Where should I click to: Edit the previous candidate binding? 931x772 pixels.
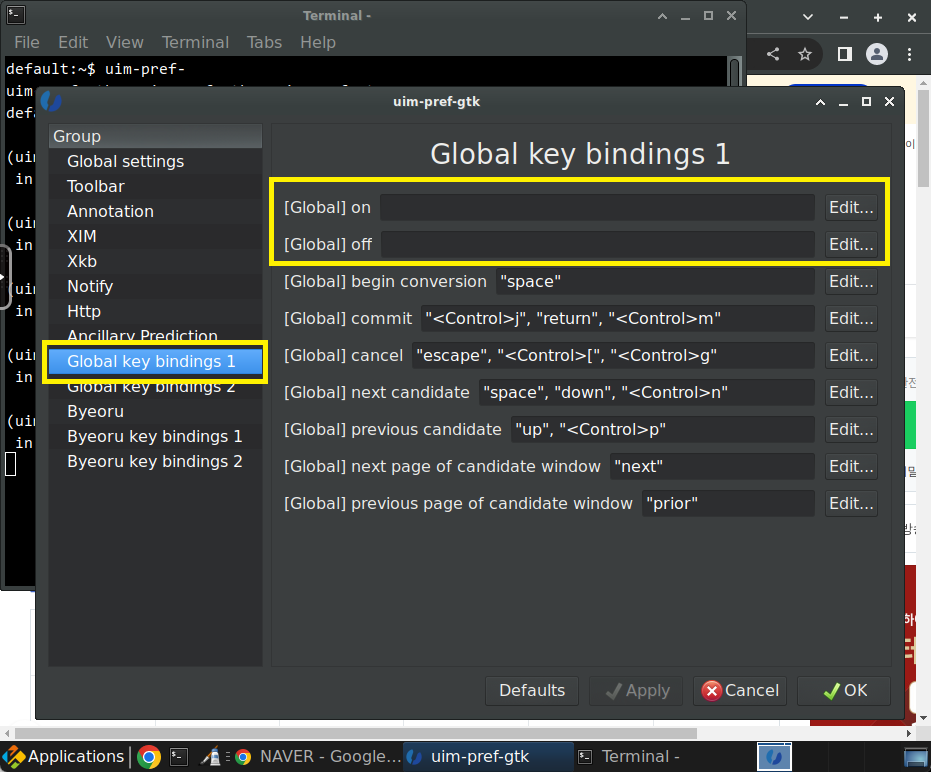coord(851,429)
